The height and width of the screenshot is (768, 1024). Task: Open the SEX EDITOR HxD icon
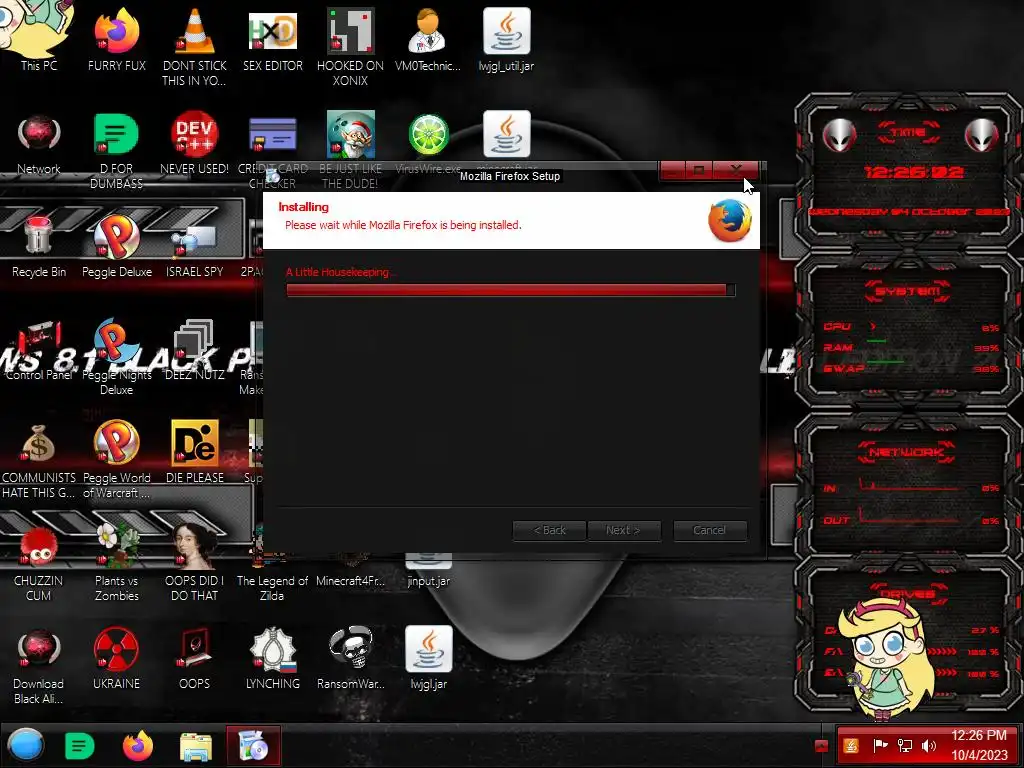(272, 39)
